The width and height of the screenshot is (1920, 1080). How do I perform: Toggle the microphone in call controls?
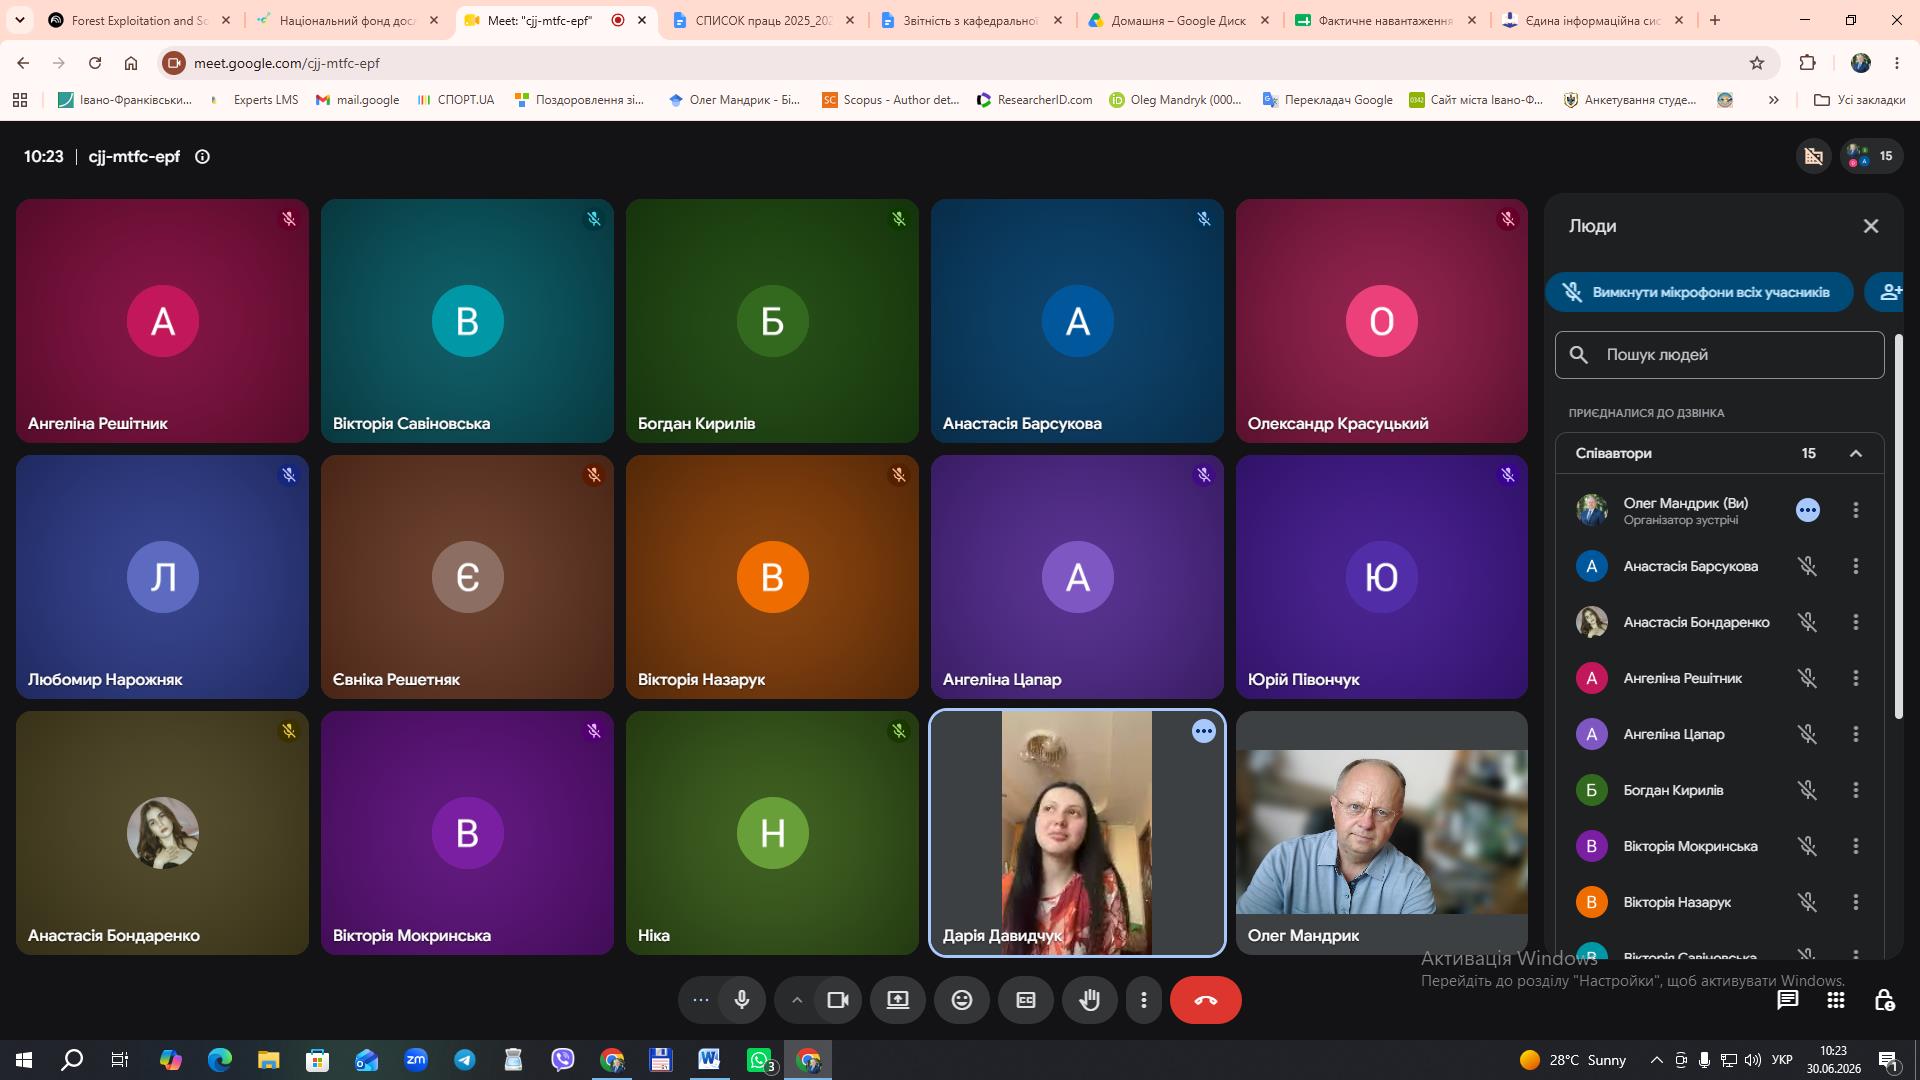click(x=742, y=1000)
